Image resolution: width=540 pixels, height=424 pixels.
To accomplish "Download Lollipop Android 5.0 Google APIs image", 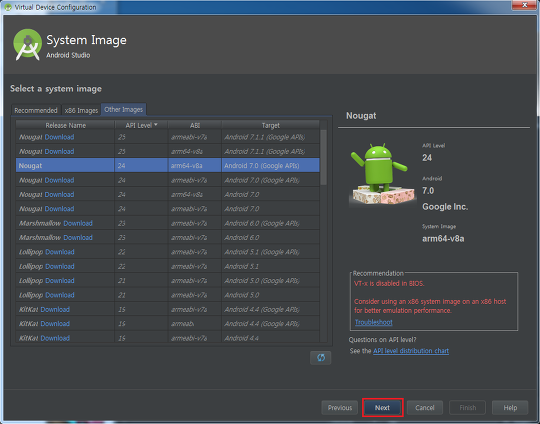I will click(x=60, y=281).
